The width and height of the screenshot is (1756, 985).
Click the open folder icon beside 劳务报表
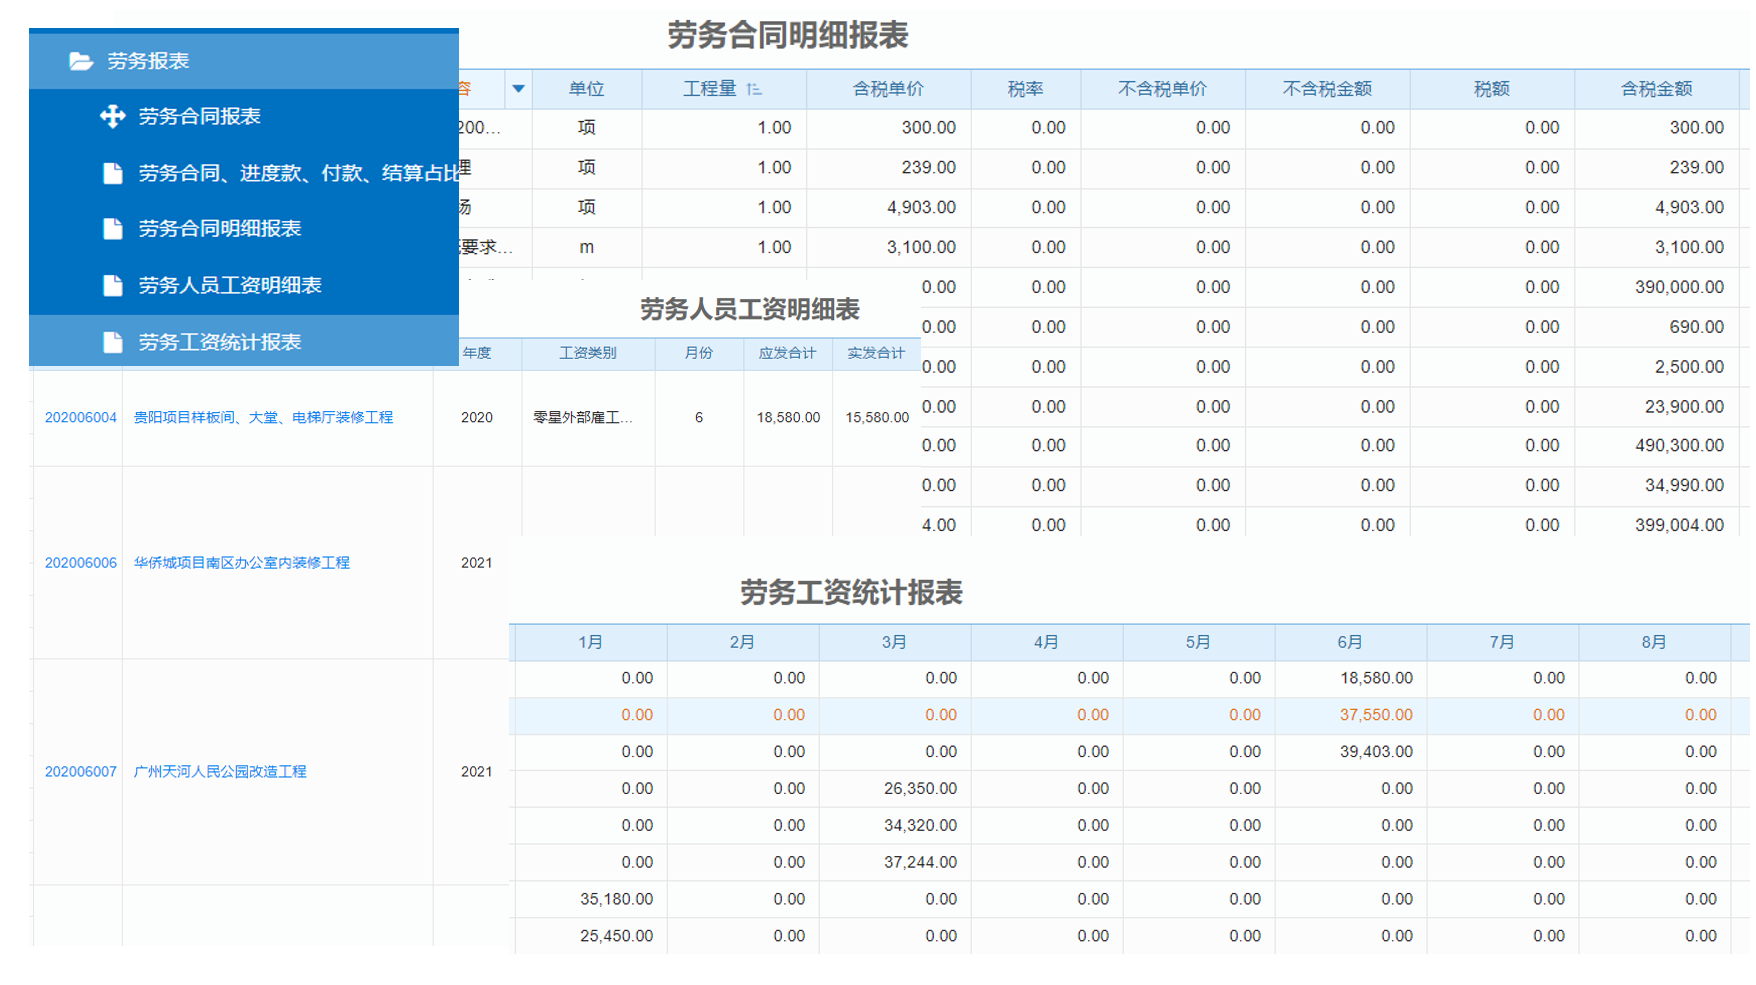pos(81,61)
